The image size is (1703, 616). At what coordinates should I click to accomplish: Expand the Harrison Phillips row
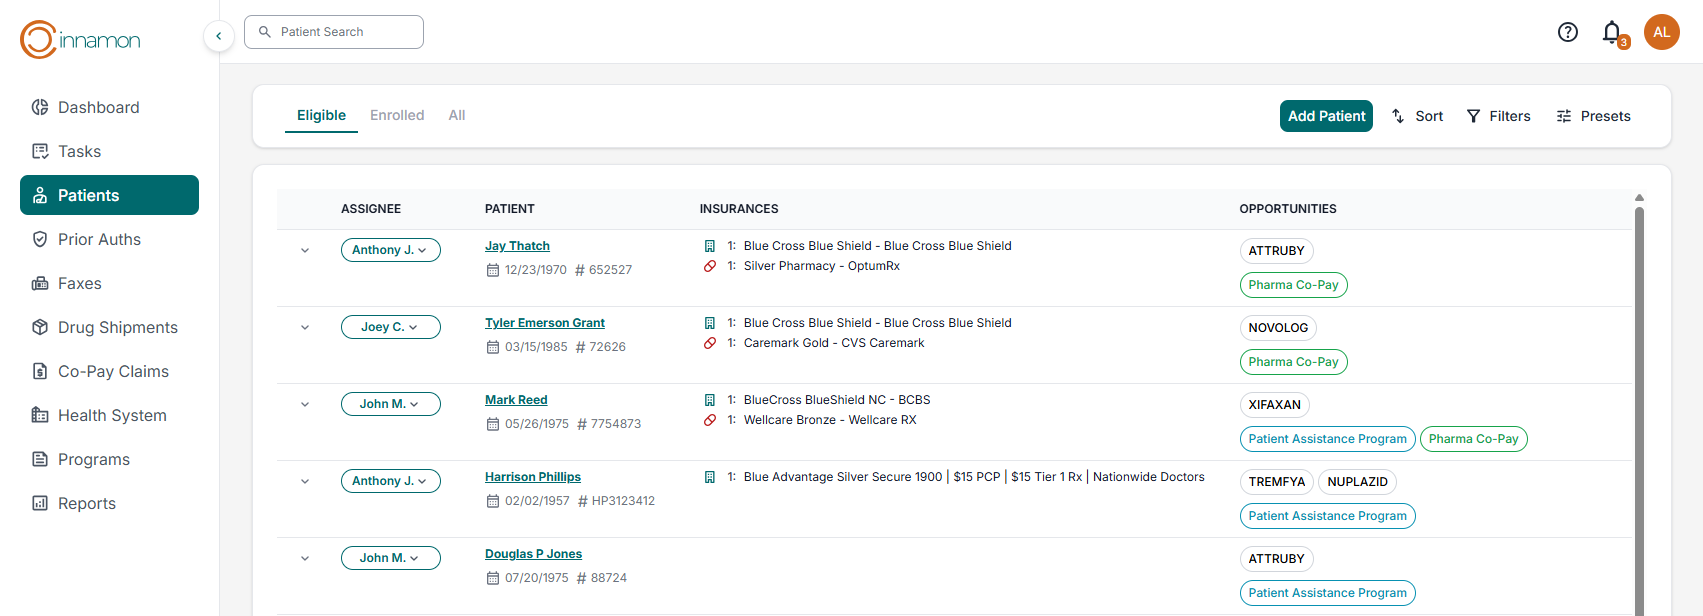305,481
